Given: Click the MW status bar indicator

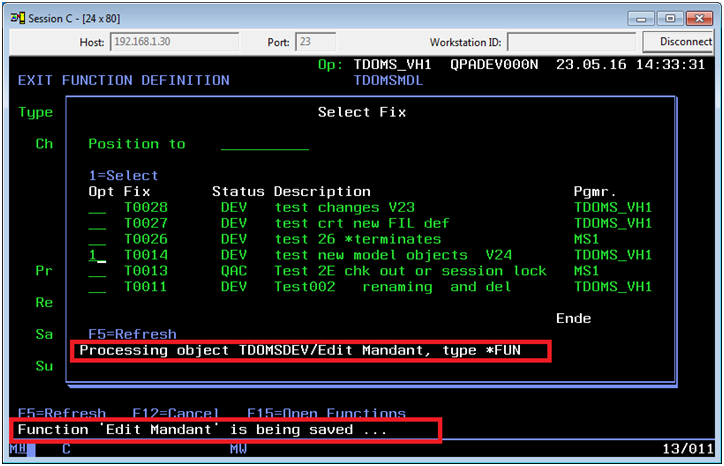Looking at the screenshot, I should tap(238, 449).
